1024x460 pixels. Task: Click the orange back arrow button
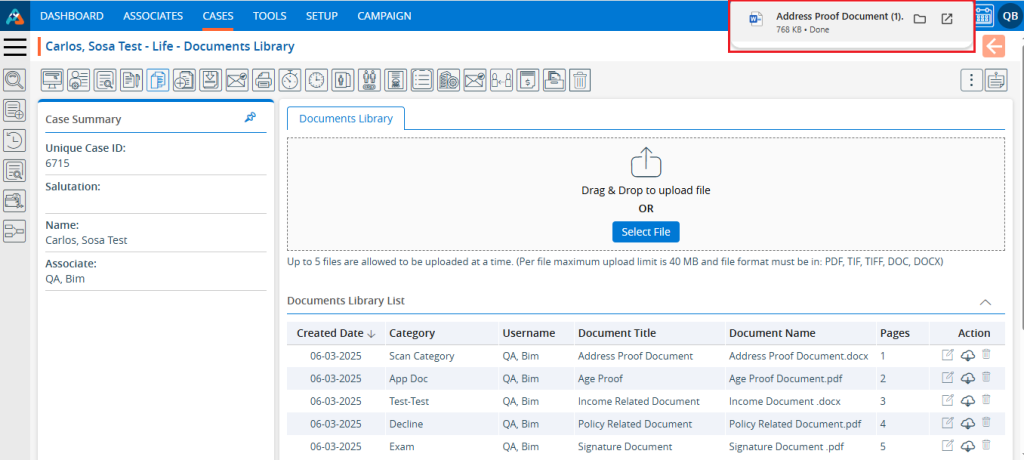(993, 47)
